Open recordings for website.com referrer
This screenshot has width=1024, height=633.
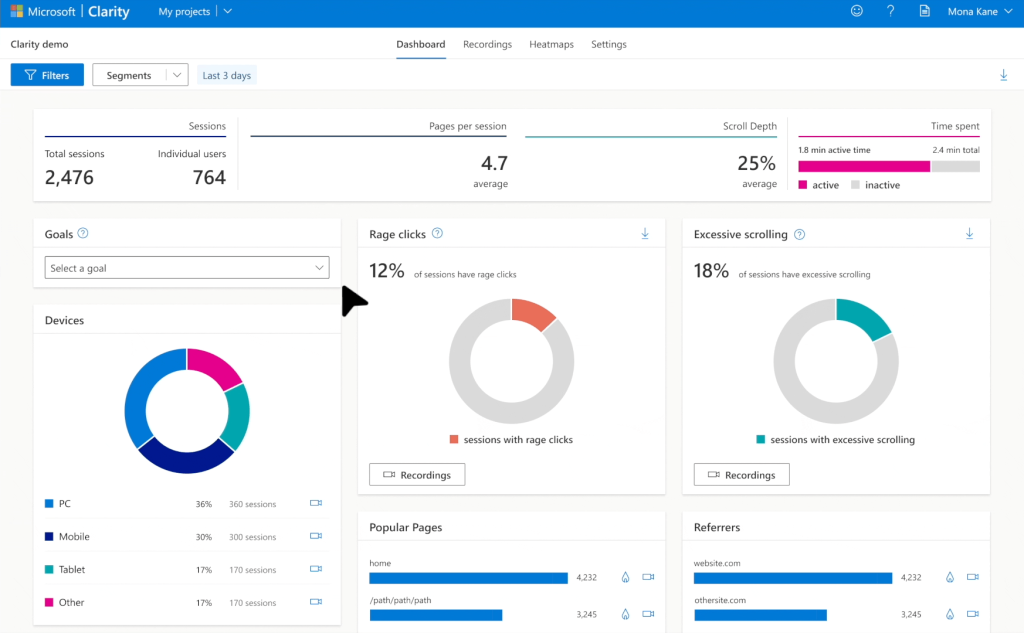pos(972,577)
